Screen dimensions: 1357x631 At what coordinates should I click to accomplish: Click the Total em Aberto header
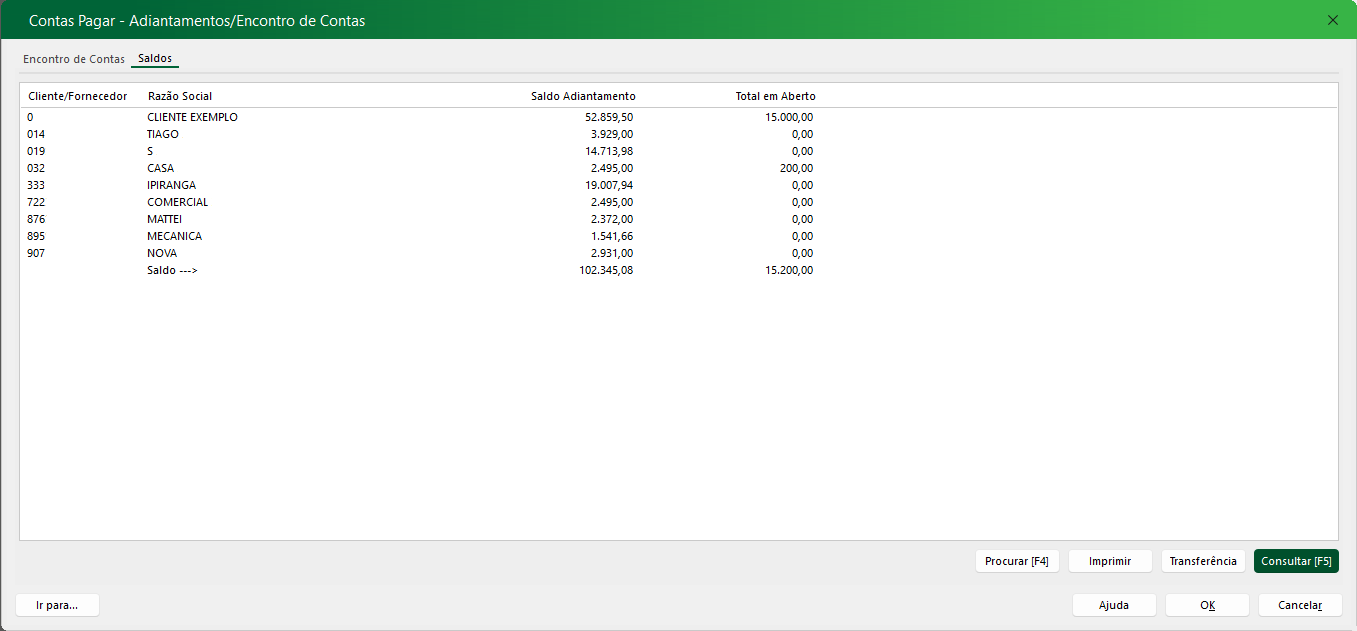[775, 96]
